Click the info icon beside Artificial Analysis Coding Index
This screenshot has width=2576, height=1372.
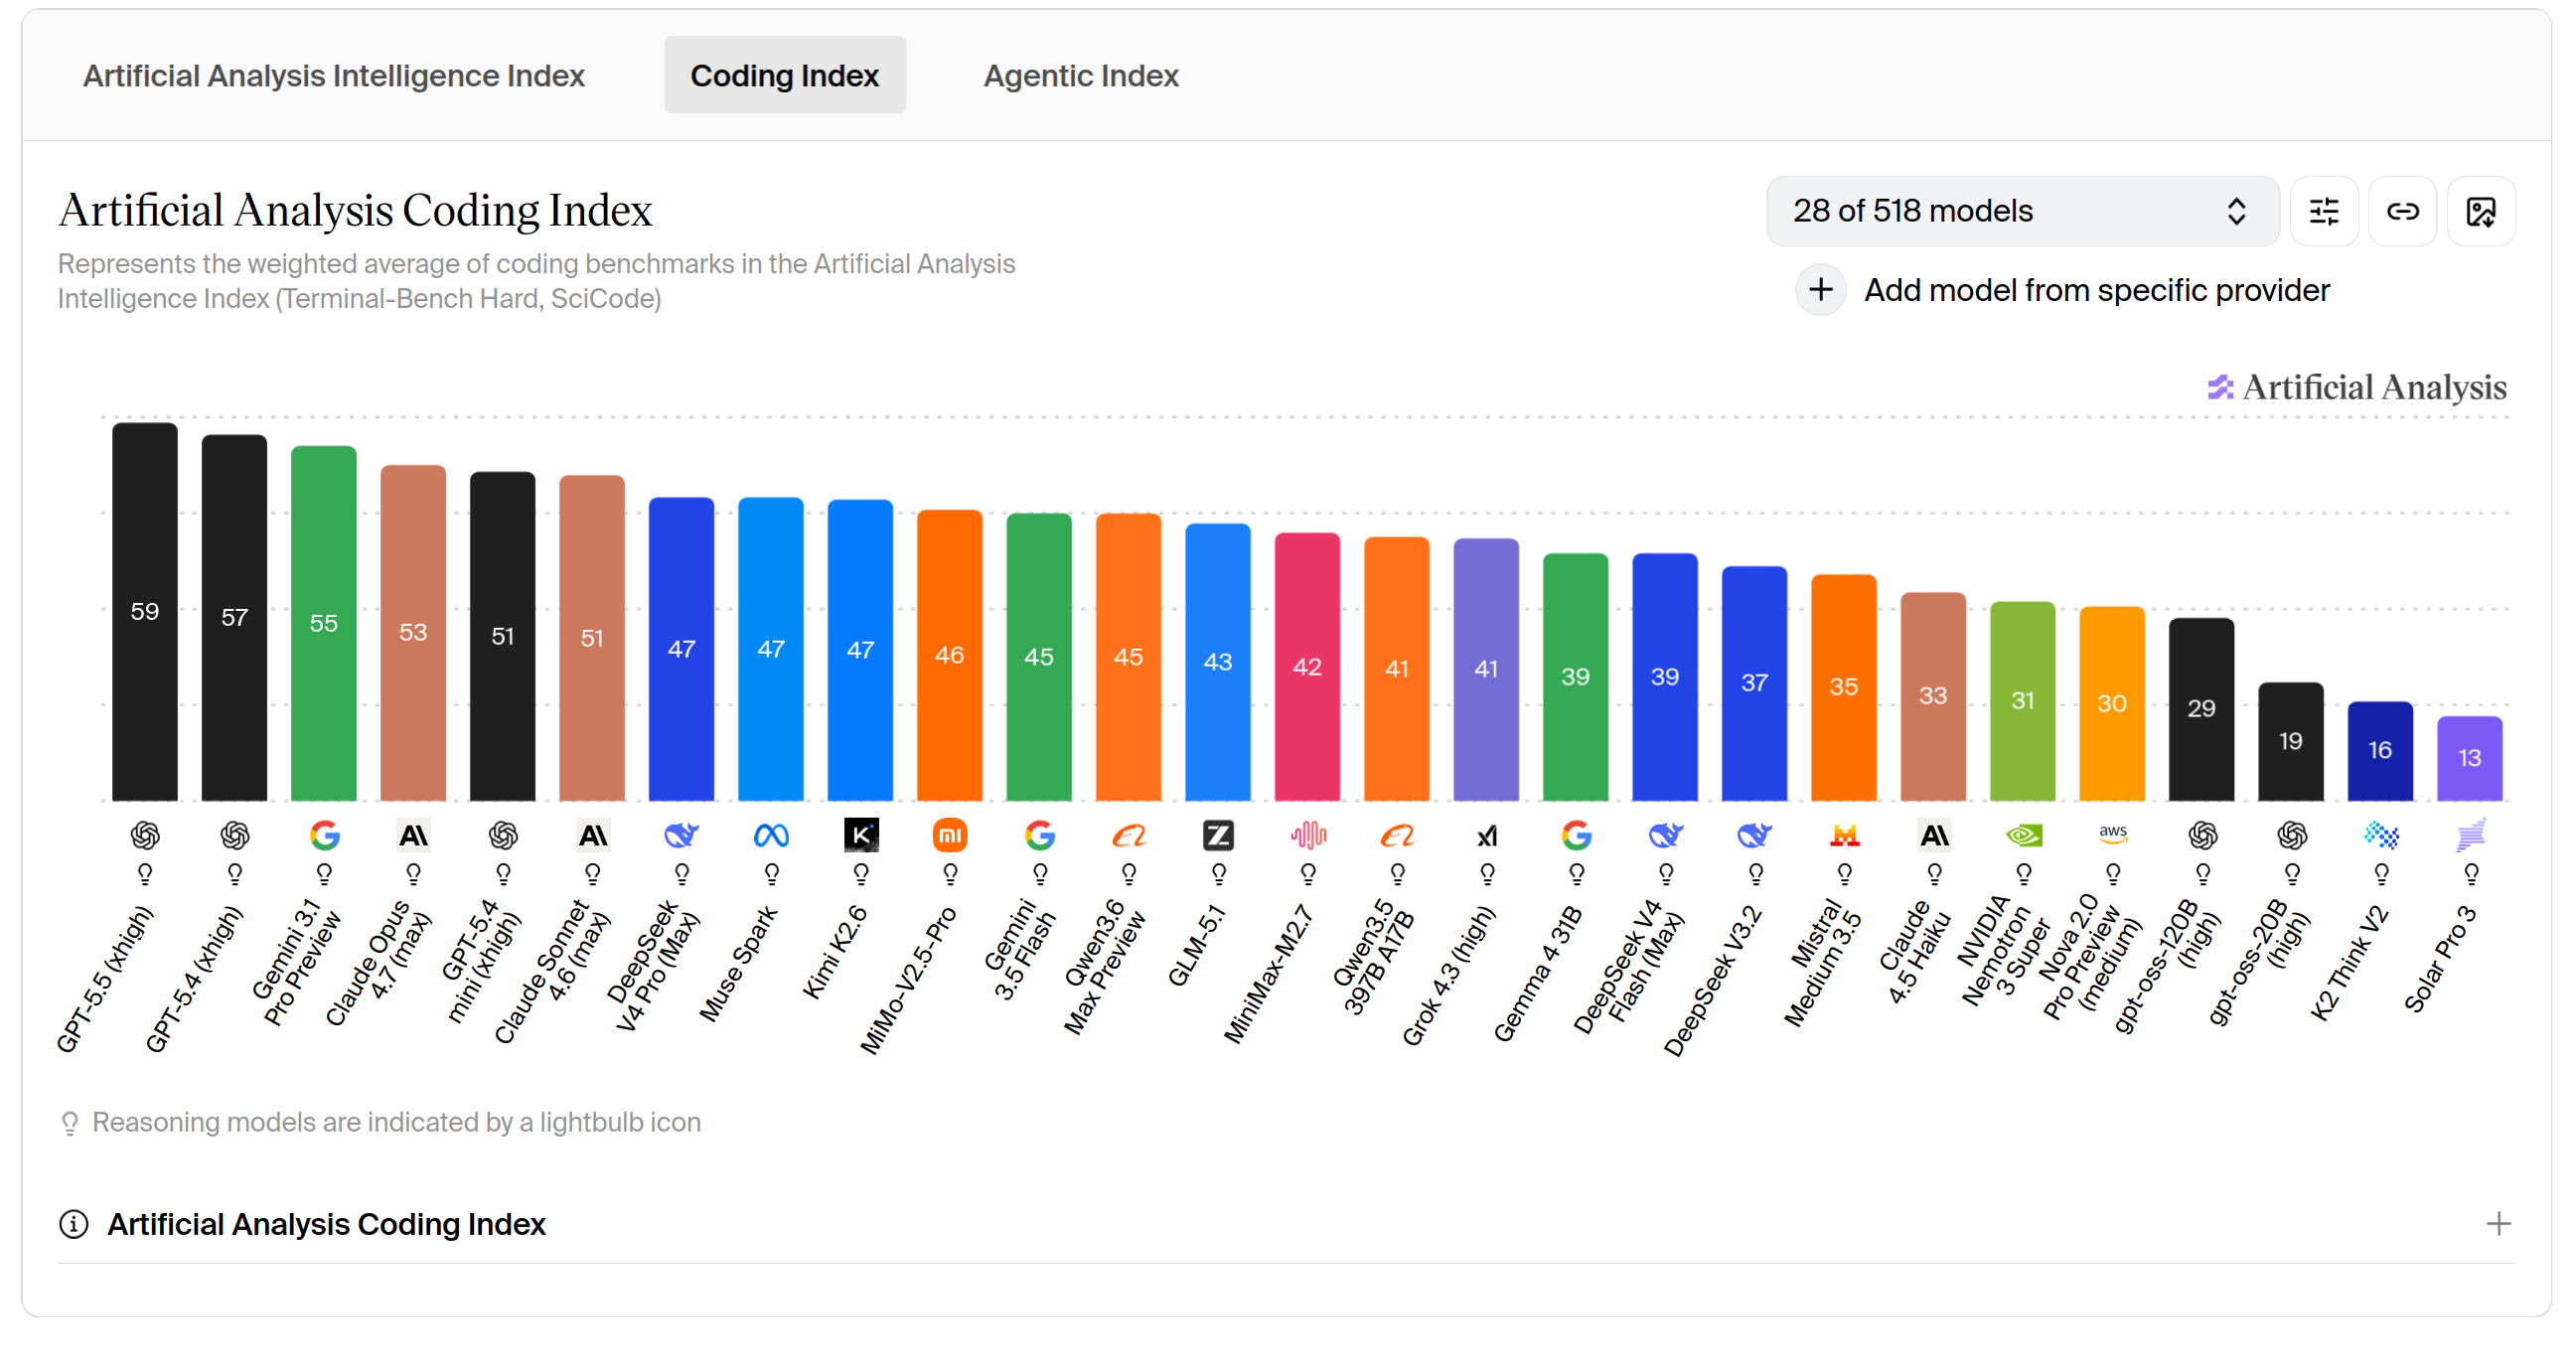click(73, 1223)
